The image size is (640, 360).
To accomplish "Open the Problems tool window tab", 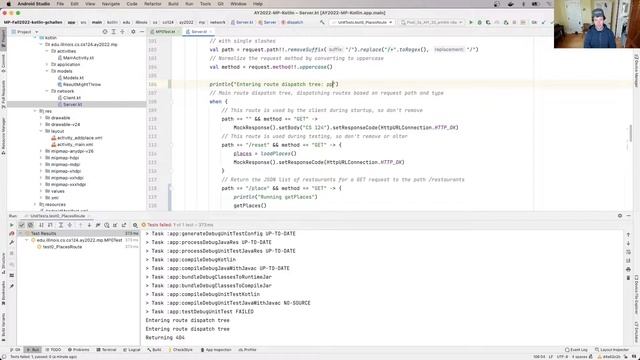I will coord(78,350).
